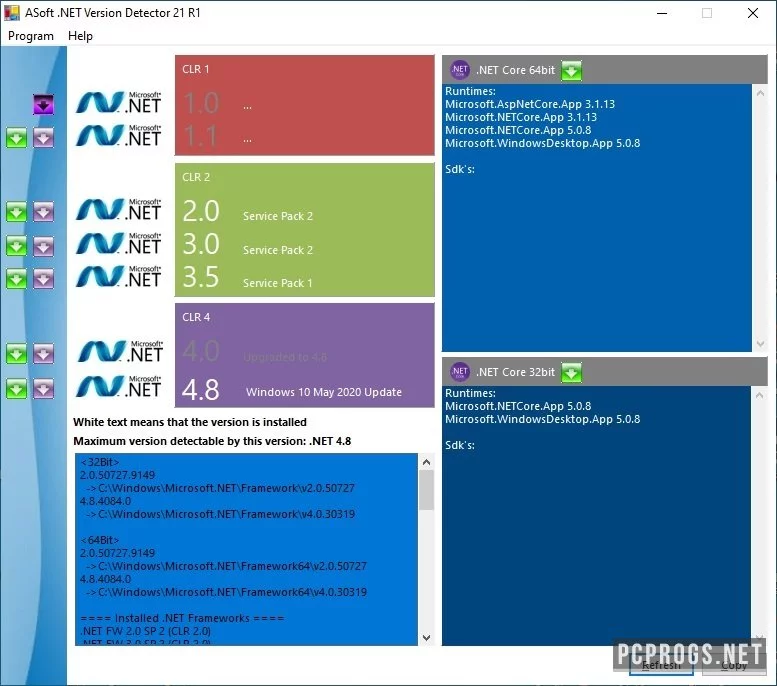Select the 2.0 version in CLR 2 panel
The image size is (777, 686).
(201, 211)
